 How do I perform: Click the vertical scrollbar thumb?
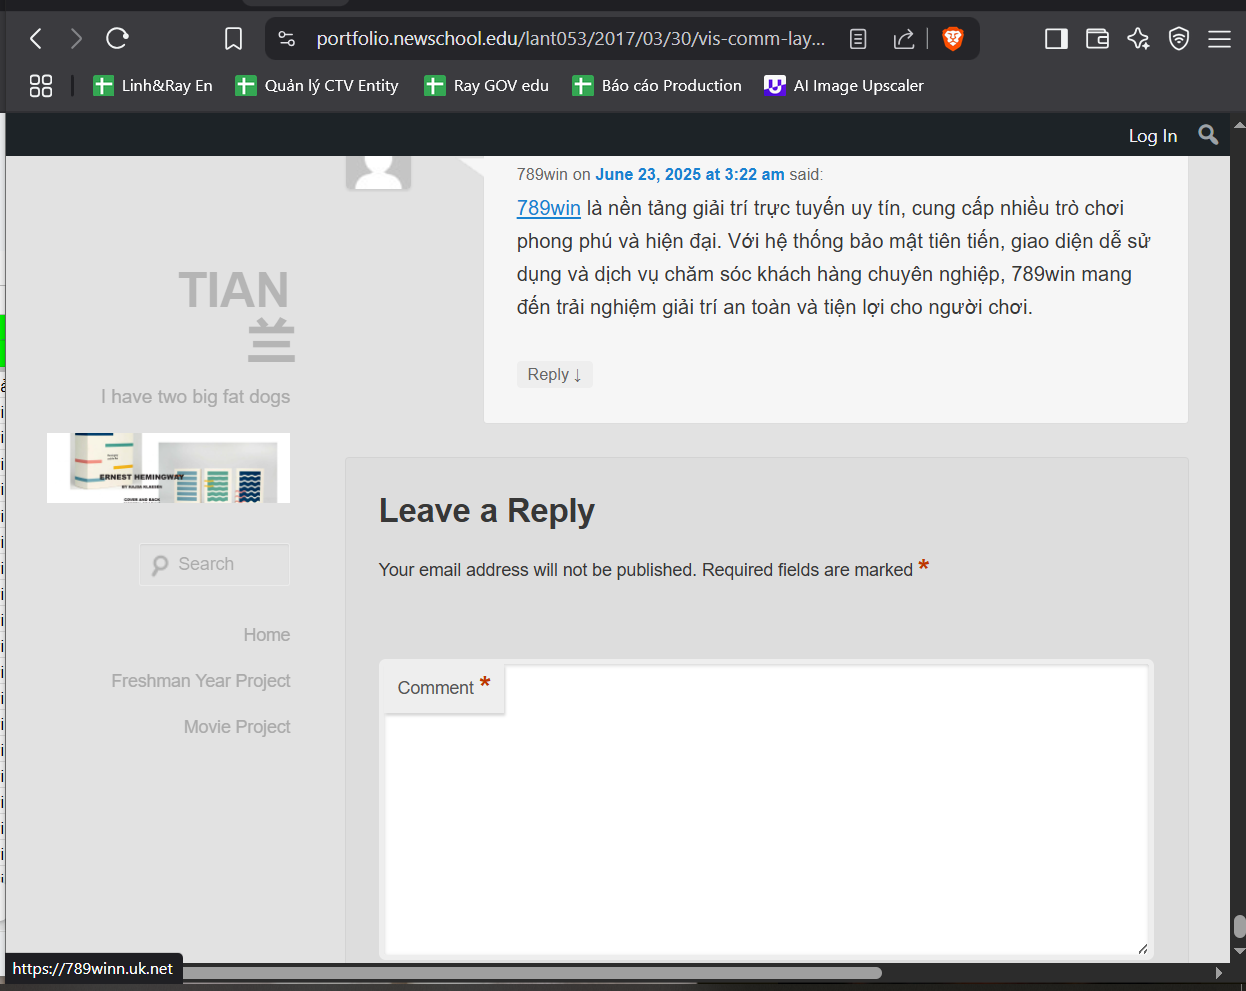pos(1239,927)
